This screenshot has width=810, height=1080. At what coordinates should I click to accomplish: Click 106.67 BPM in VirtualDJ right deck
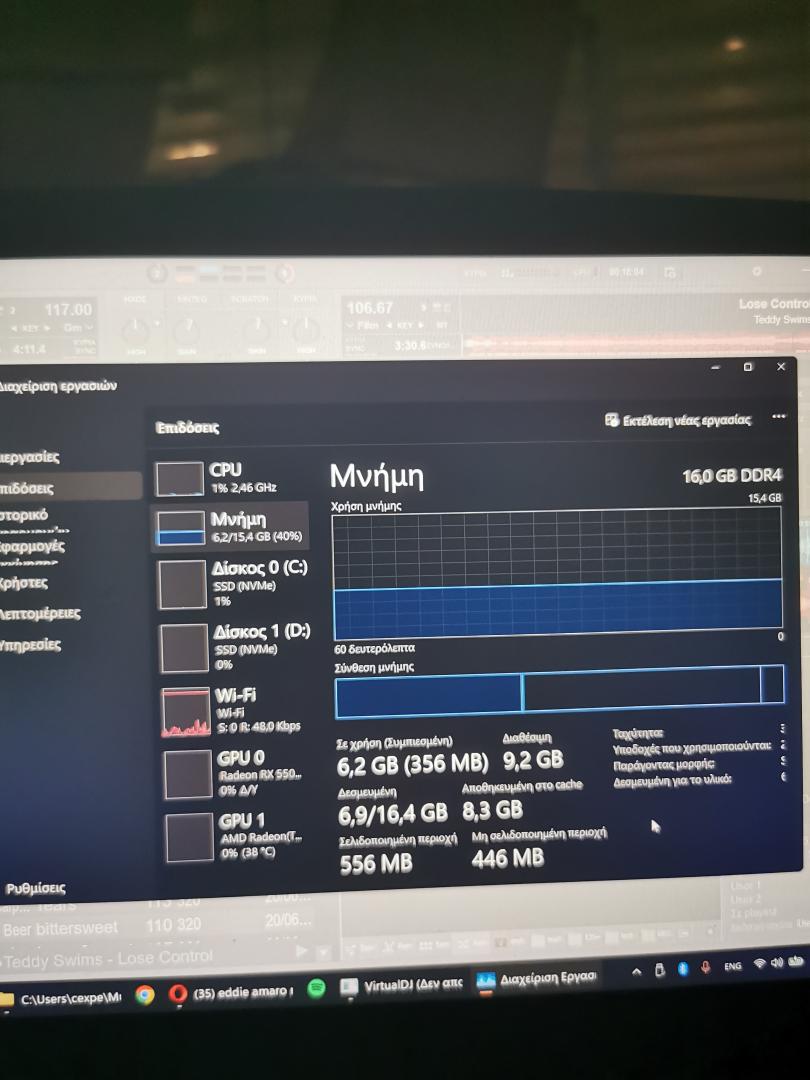pos(369,308)
